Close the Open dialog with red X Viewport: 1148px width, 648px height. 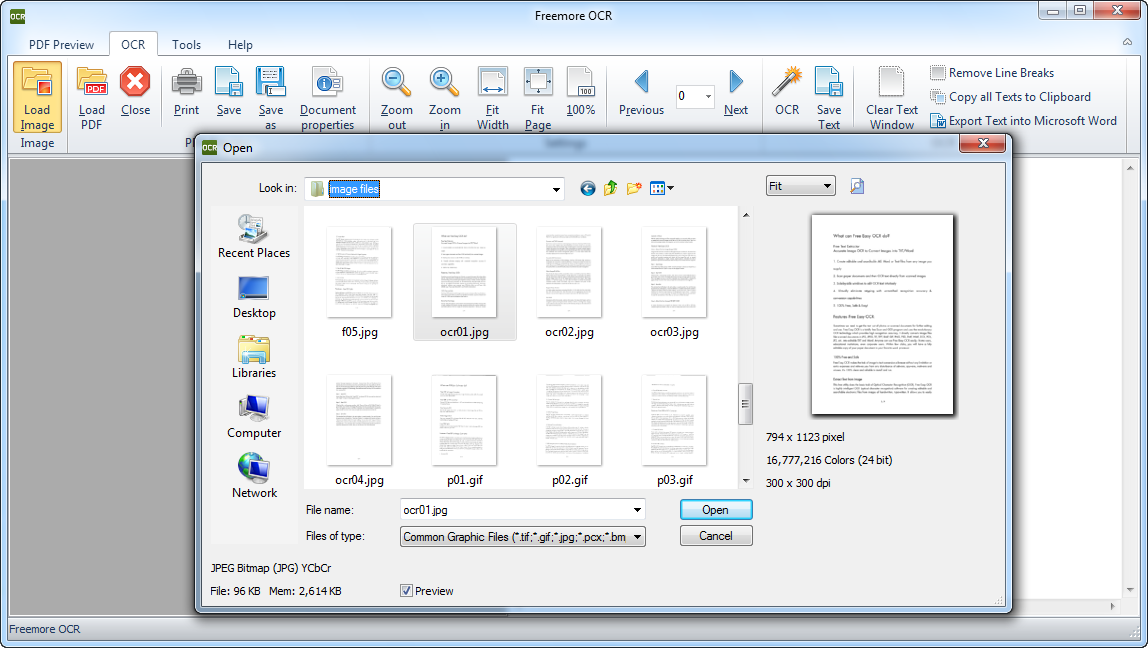tap(983, 144)
